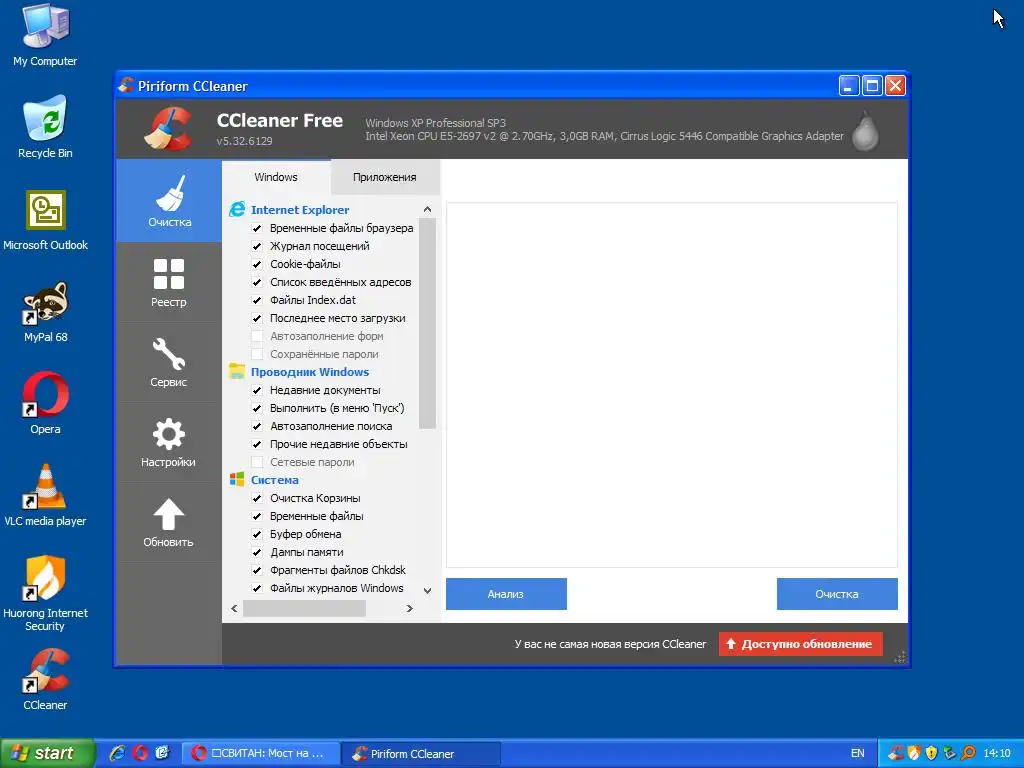
Task: Click the CCleaner logo in header
Action: pos(168,129)
